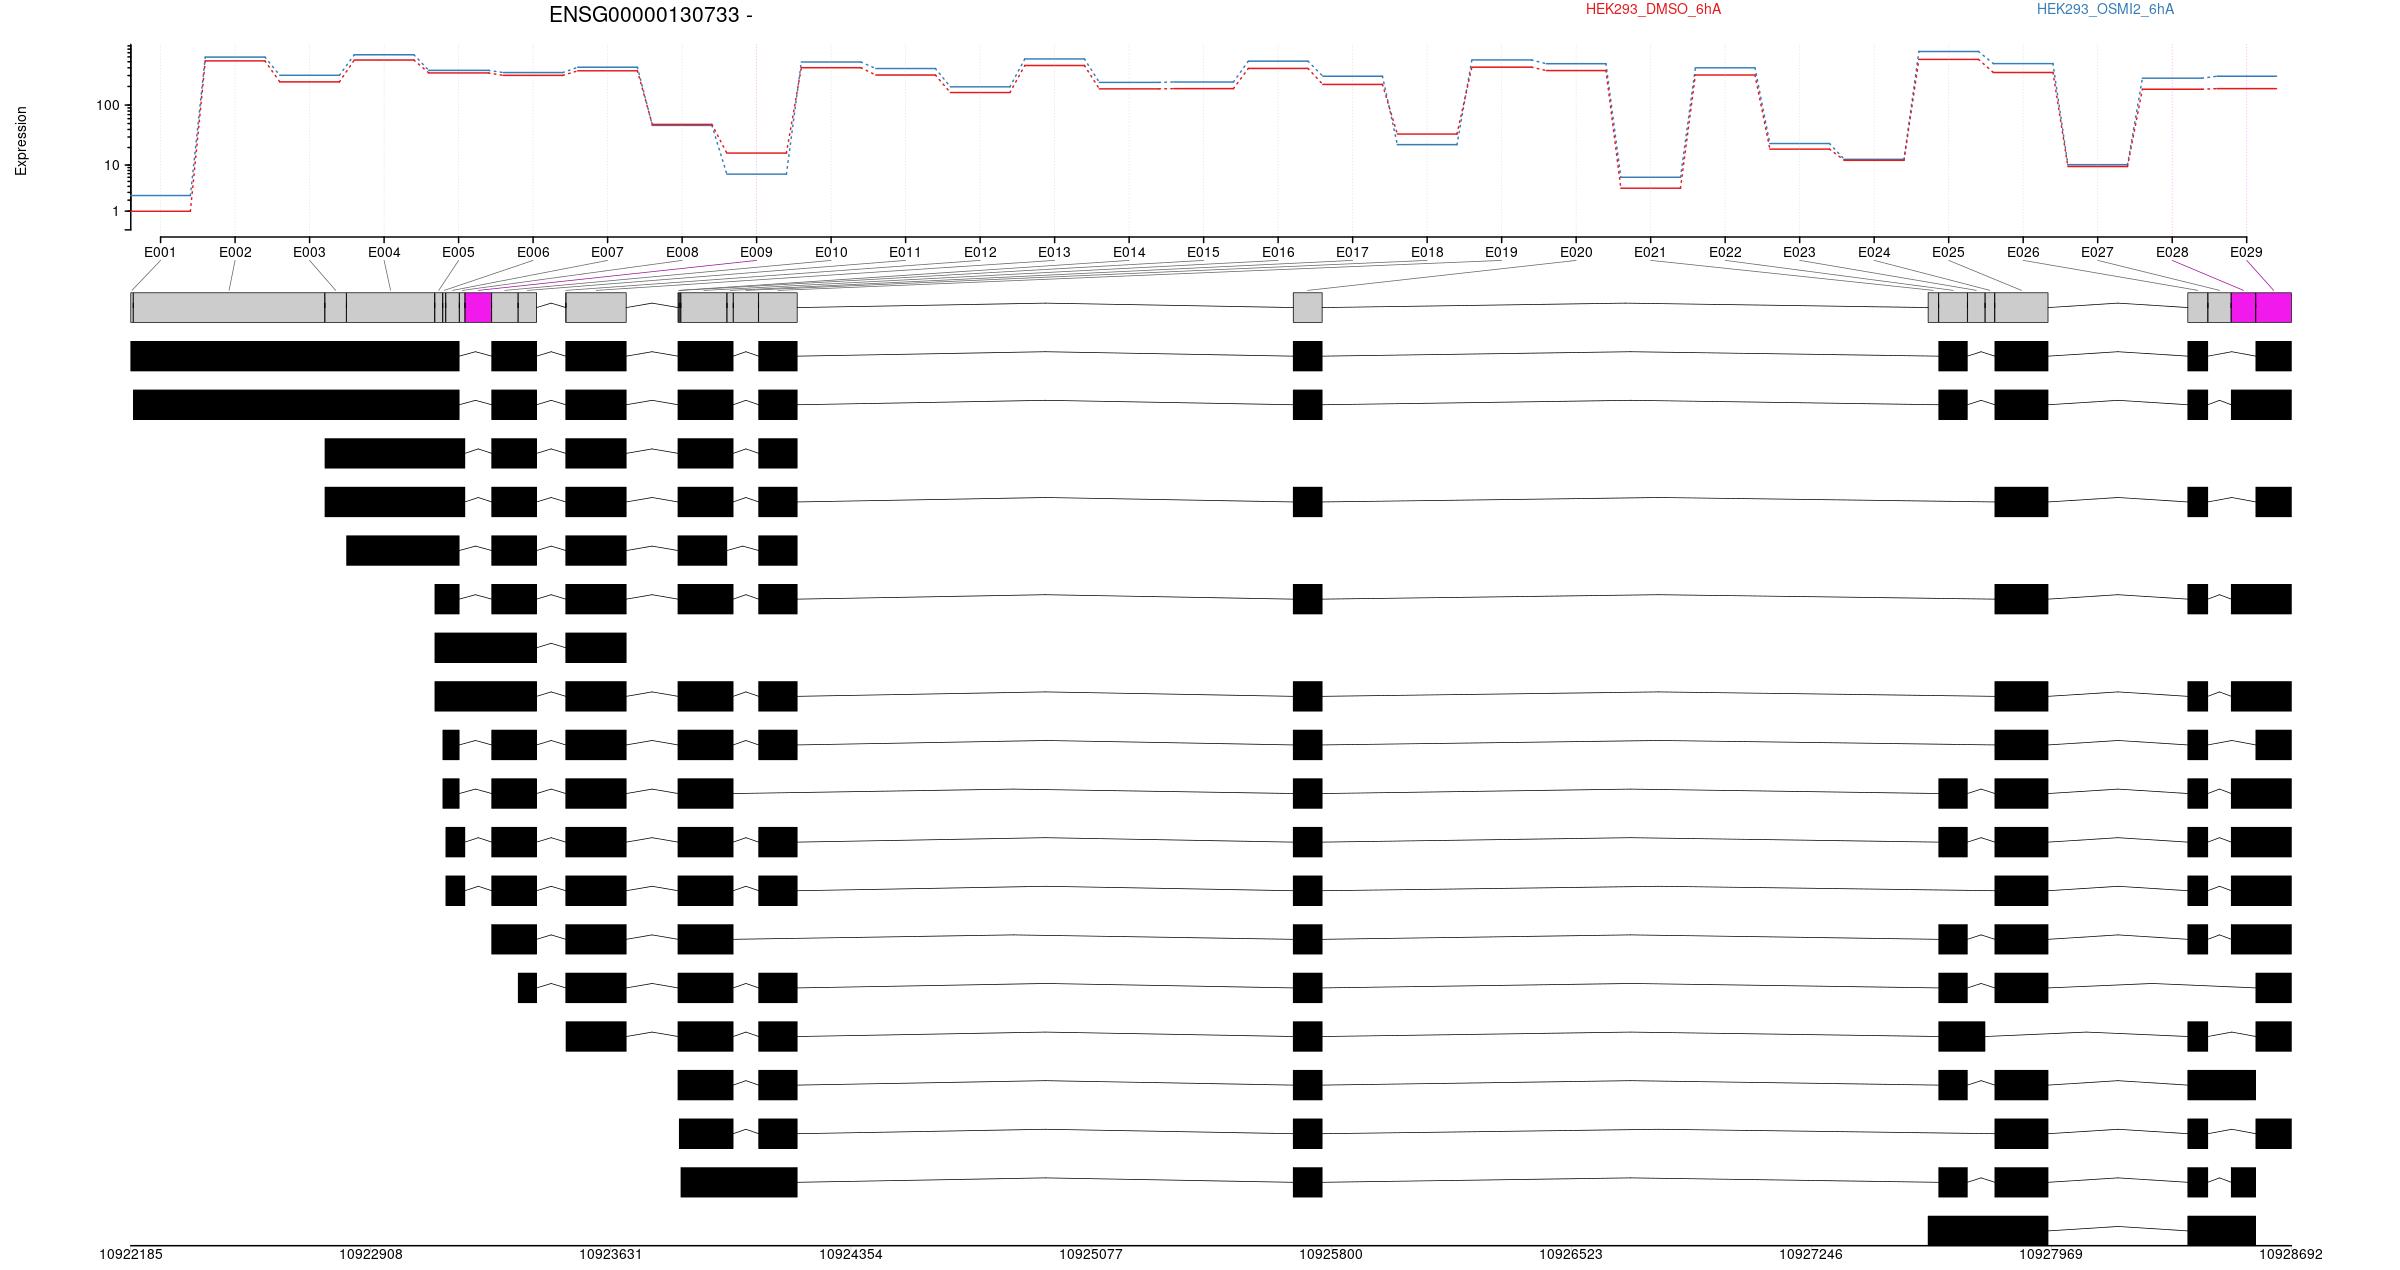The width and height of the screenshot is (2400, 1270).
Task: Click exon label E016
Action: tap(1278, 252)
